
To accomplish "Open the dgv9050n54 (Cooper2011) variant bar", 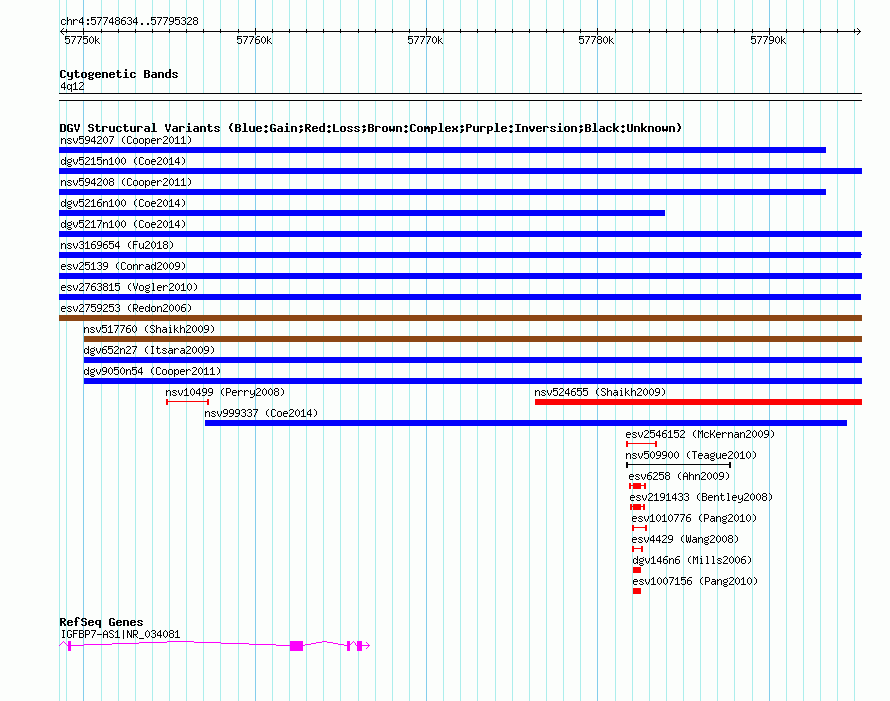I will pos(473,381).
